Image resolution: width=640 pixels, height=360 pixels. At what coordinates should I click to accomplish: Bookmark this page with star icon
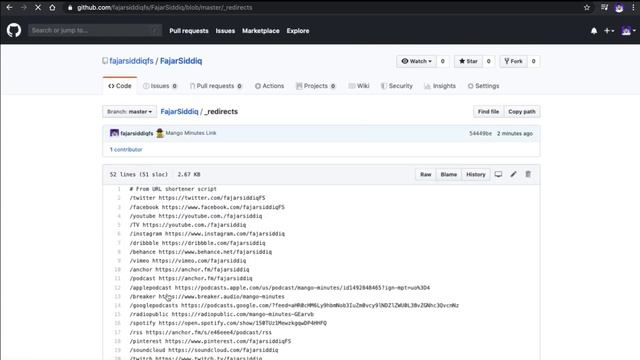tap(587, 7)
